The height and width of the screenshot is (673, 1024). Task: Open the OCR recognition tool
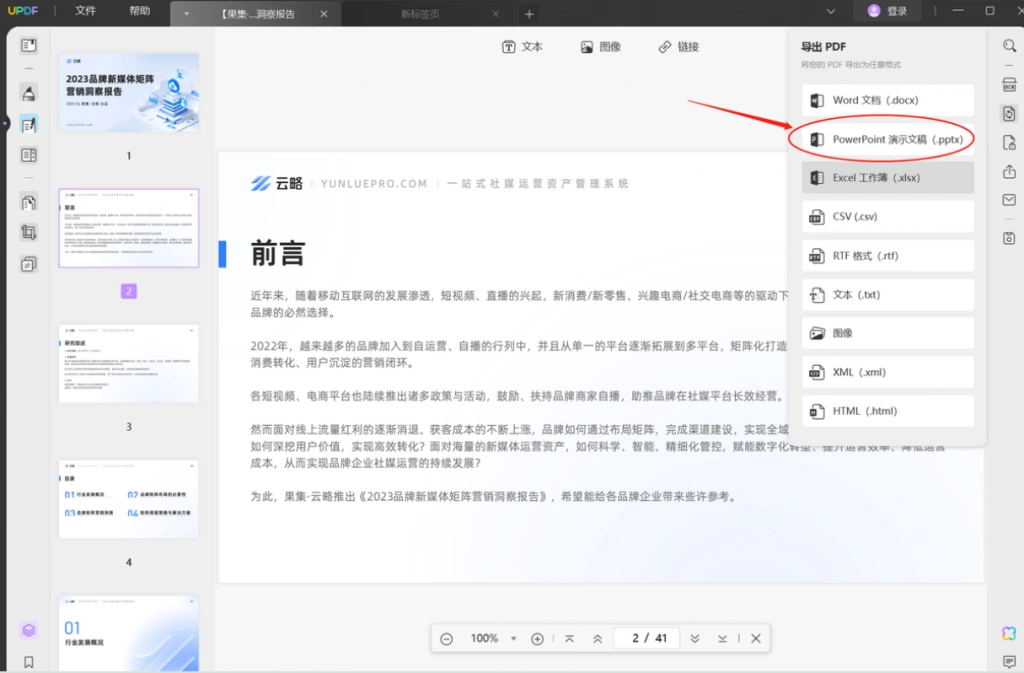point(1009,85)
